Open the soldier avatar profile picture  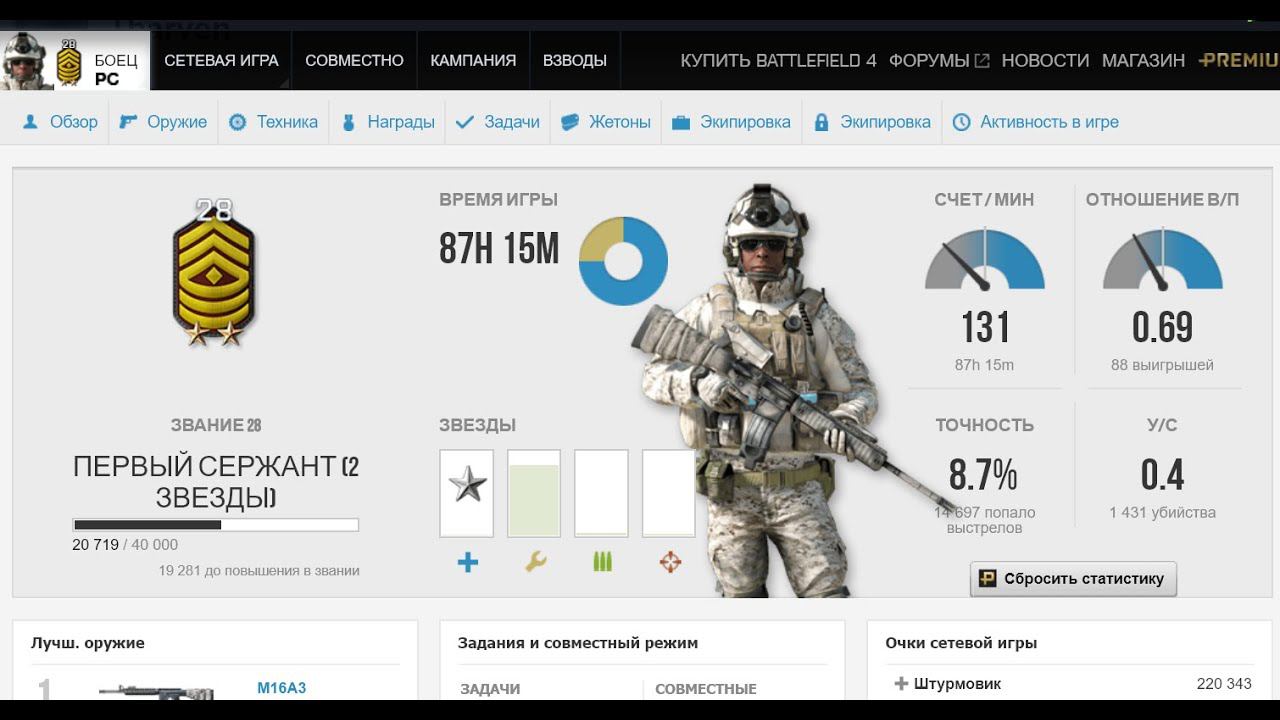coord(24,61)
